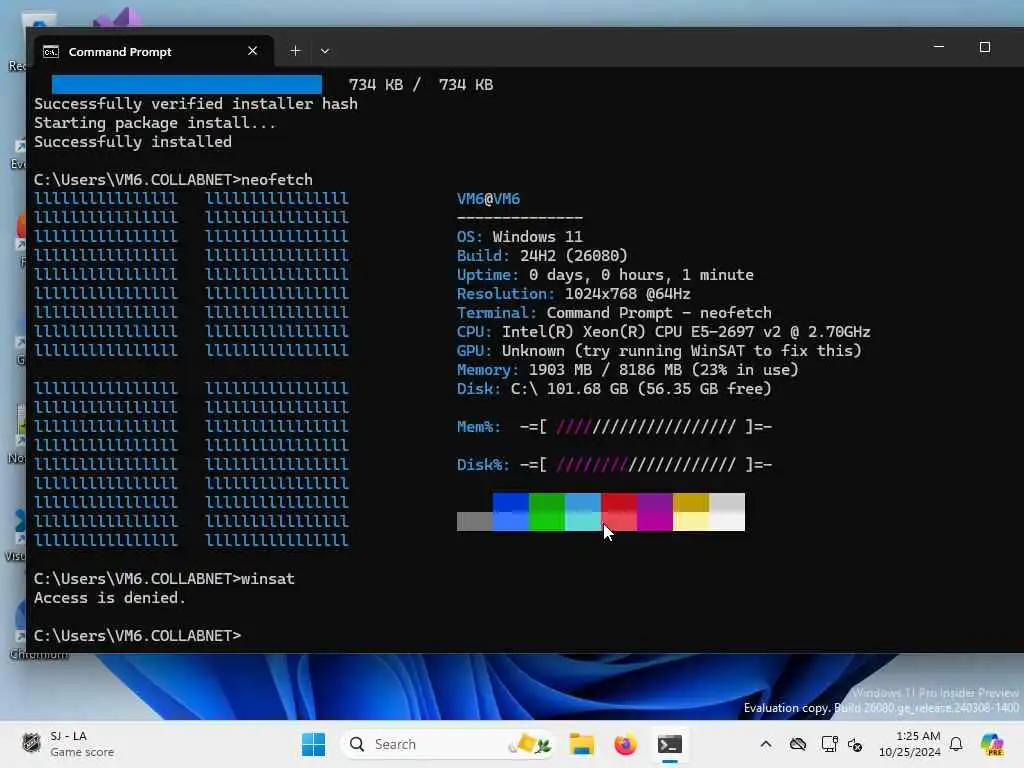Click the cyan color block in neofetch
The height and width of the screenshot is (768, 1024).
[x=583, y=512]
